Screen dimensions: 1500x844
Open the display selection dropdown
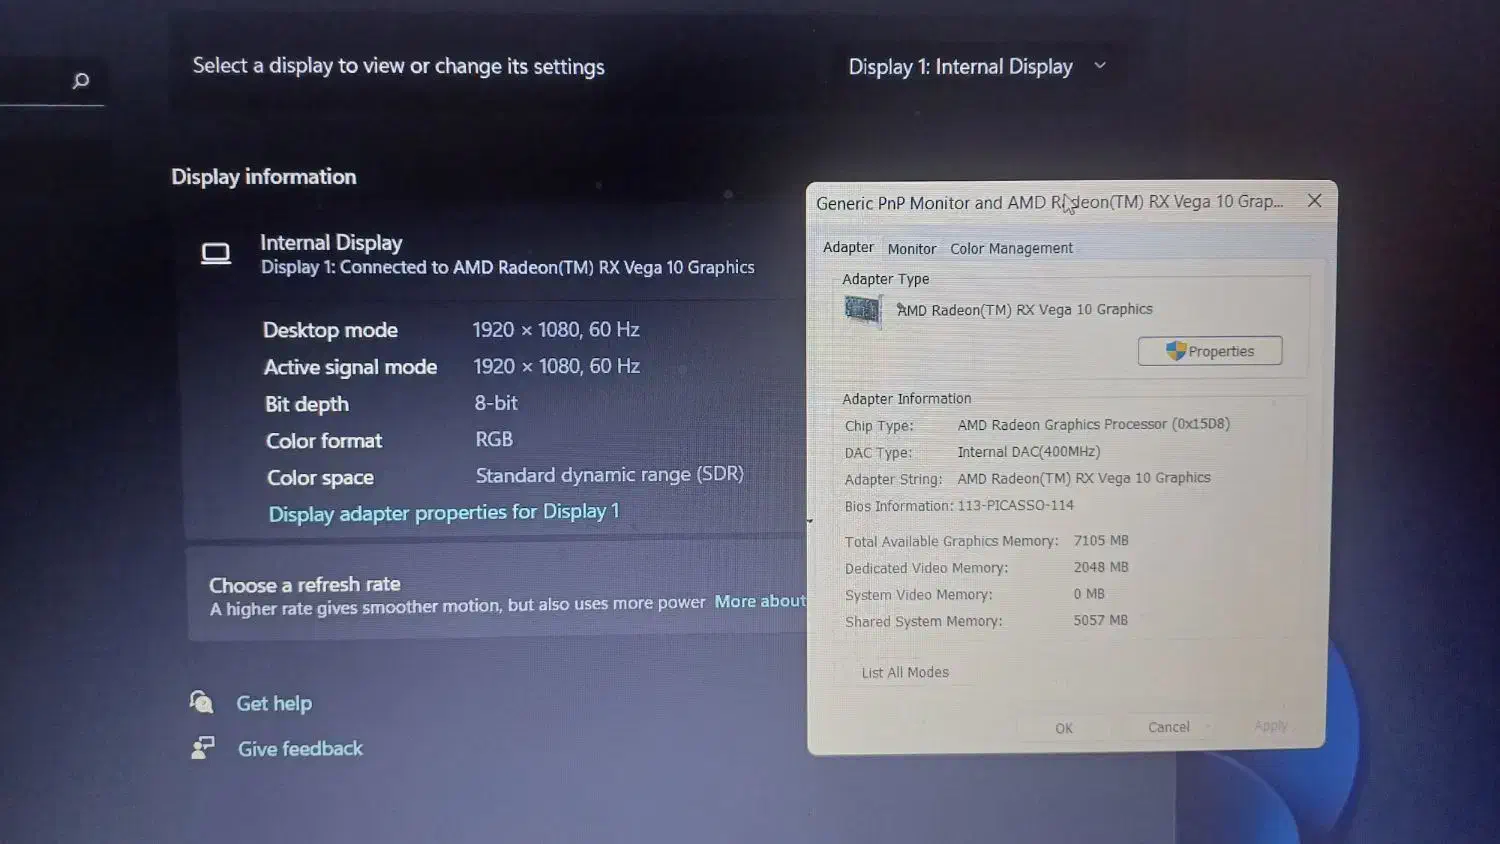point(977,67)
